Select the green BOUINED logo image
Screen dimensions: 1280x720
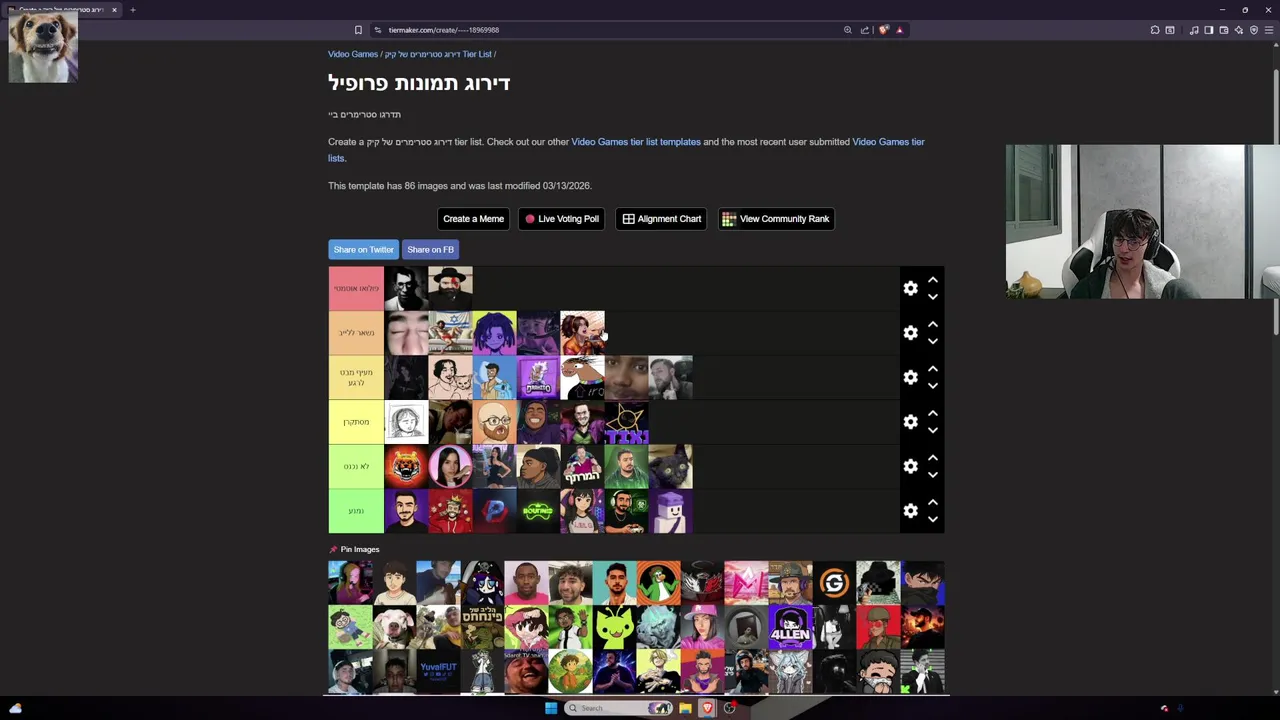[x=538, y=511]
